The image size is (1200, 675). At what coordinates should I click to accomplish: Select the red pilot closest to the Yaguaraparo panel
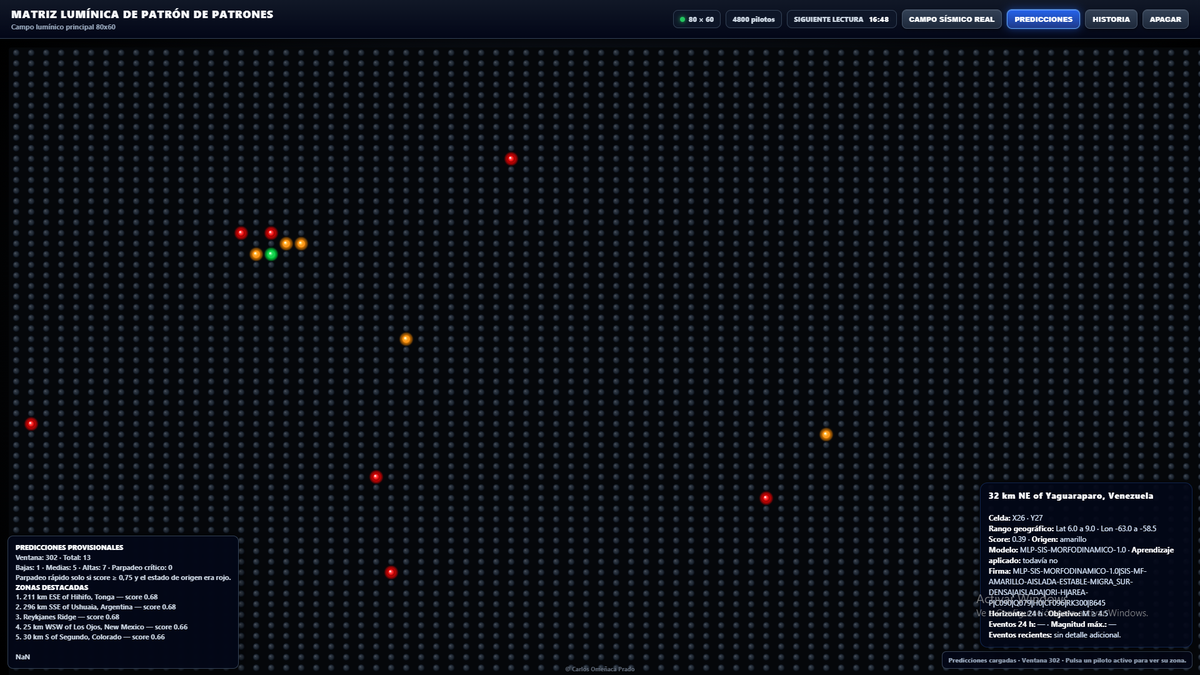[x=766, y=498]
